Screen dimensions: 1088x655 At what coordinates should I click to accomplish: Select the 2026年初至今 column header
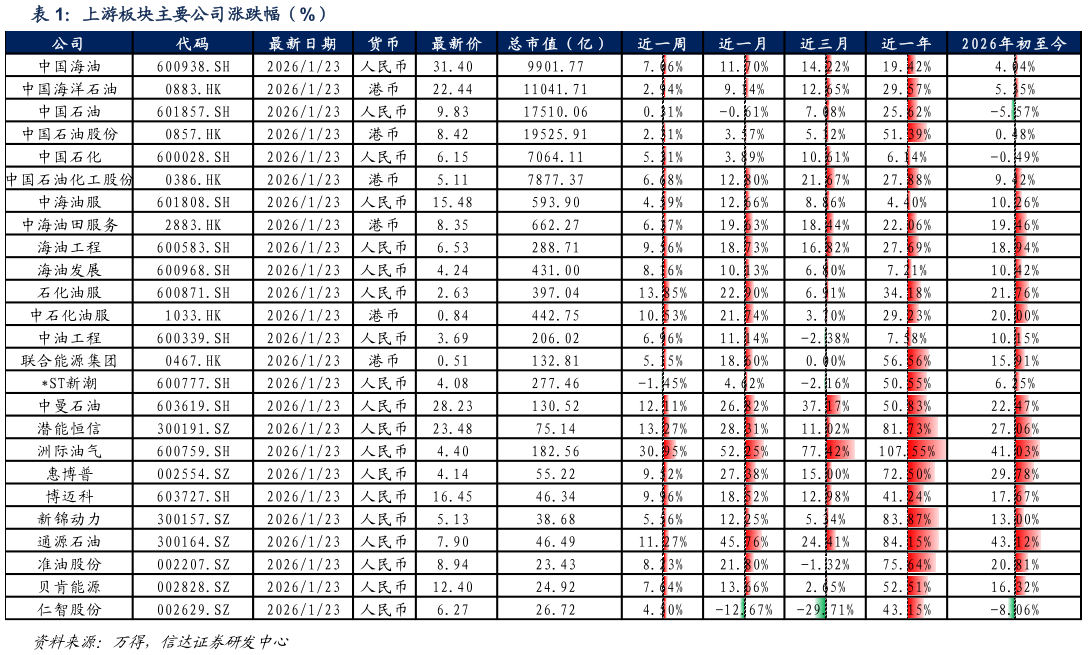tap(1014, 42)
